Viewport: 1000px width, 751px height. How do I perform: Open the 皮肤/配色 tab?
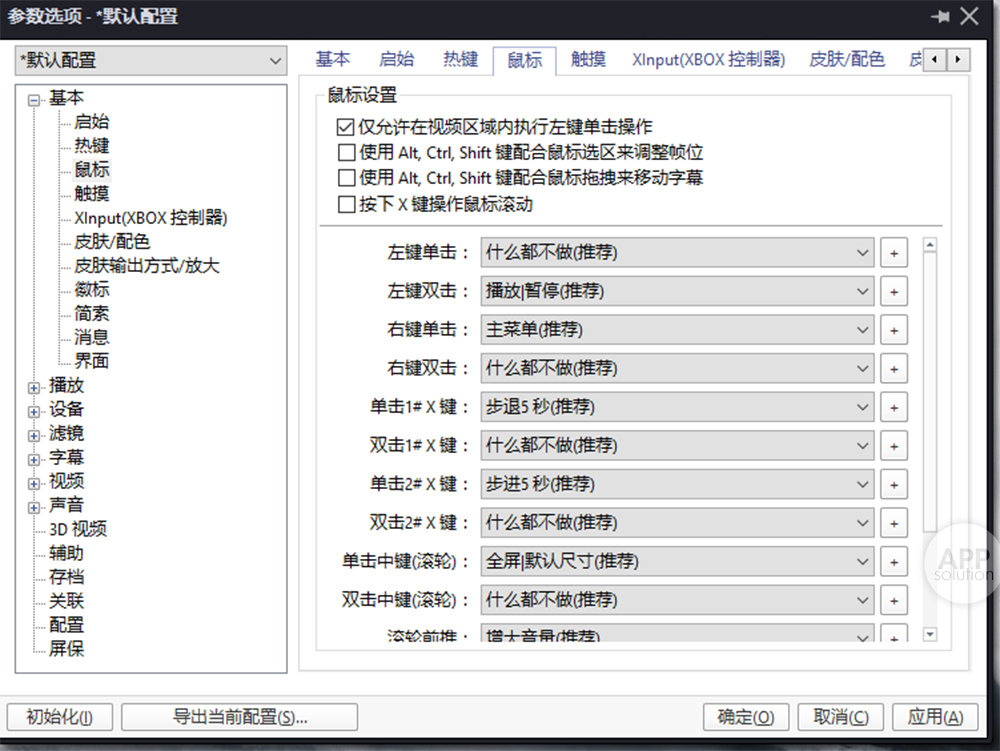click(846, 59)
